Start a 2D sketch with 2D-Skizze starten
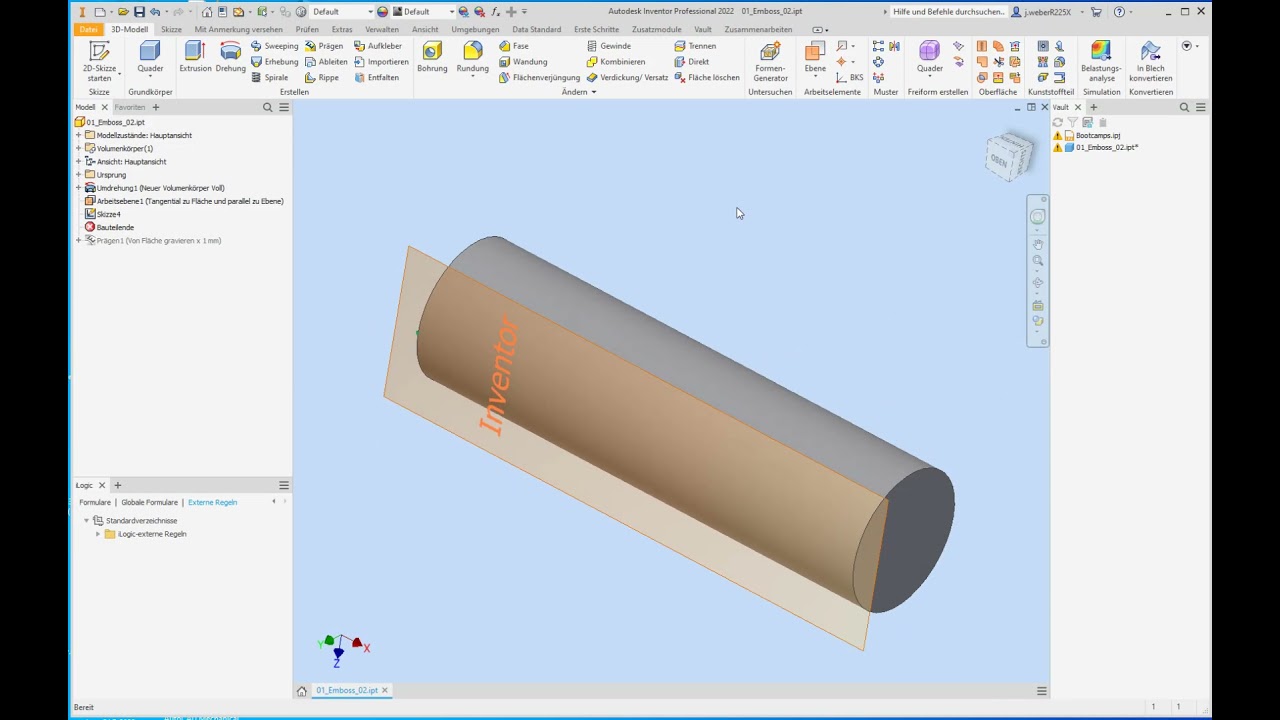This screenshot has height=720, width=1280. pyautogui.click(x=99, y=61)
